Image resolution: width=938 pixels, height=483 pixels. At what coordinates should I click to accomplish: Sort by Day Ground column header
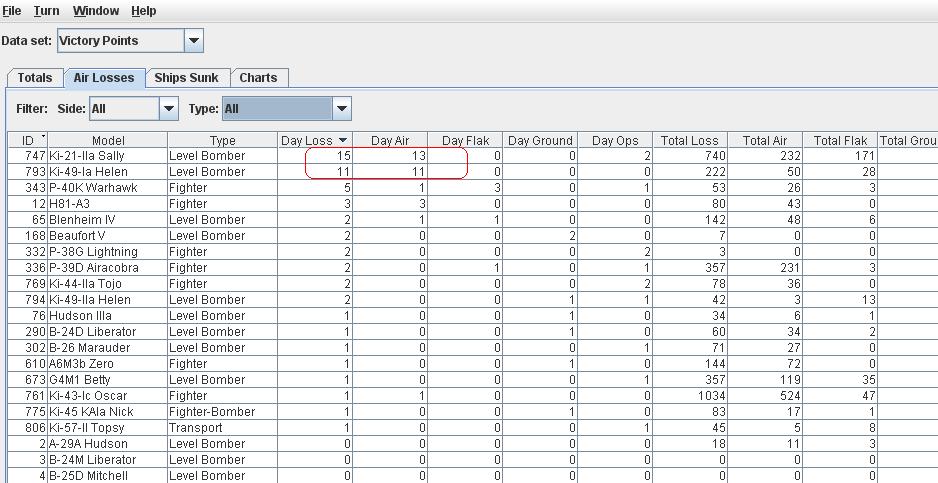[540, 140]
